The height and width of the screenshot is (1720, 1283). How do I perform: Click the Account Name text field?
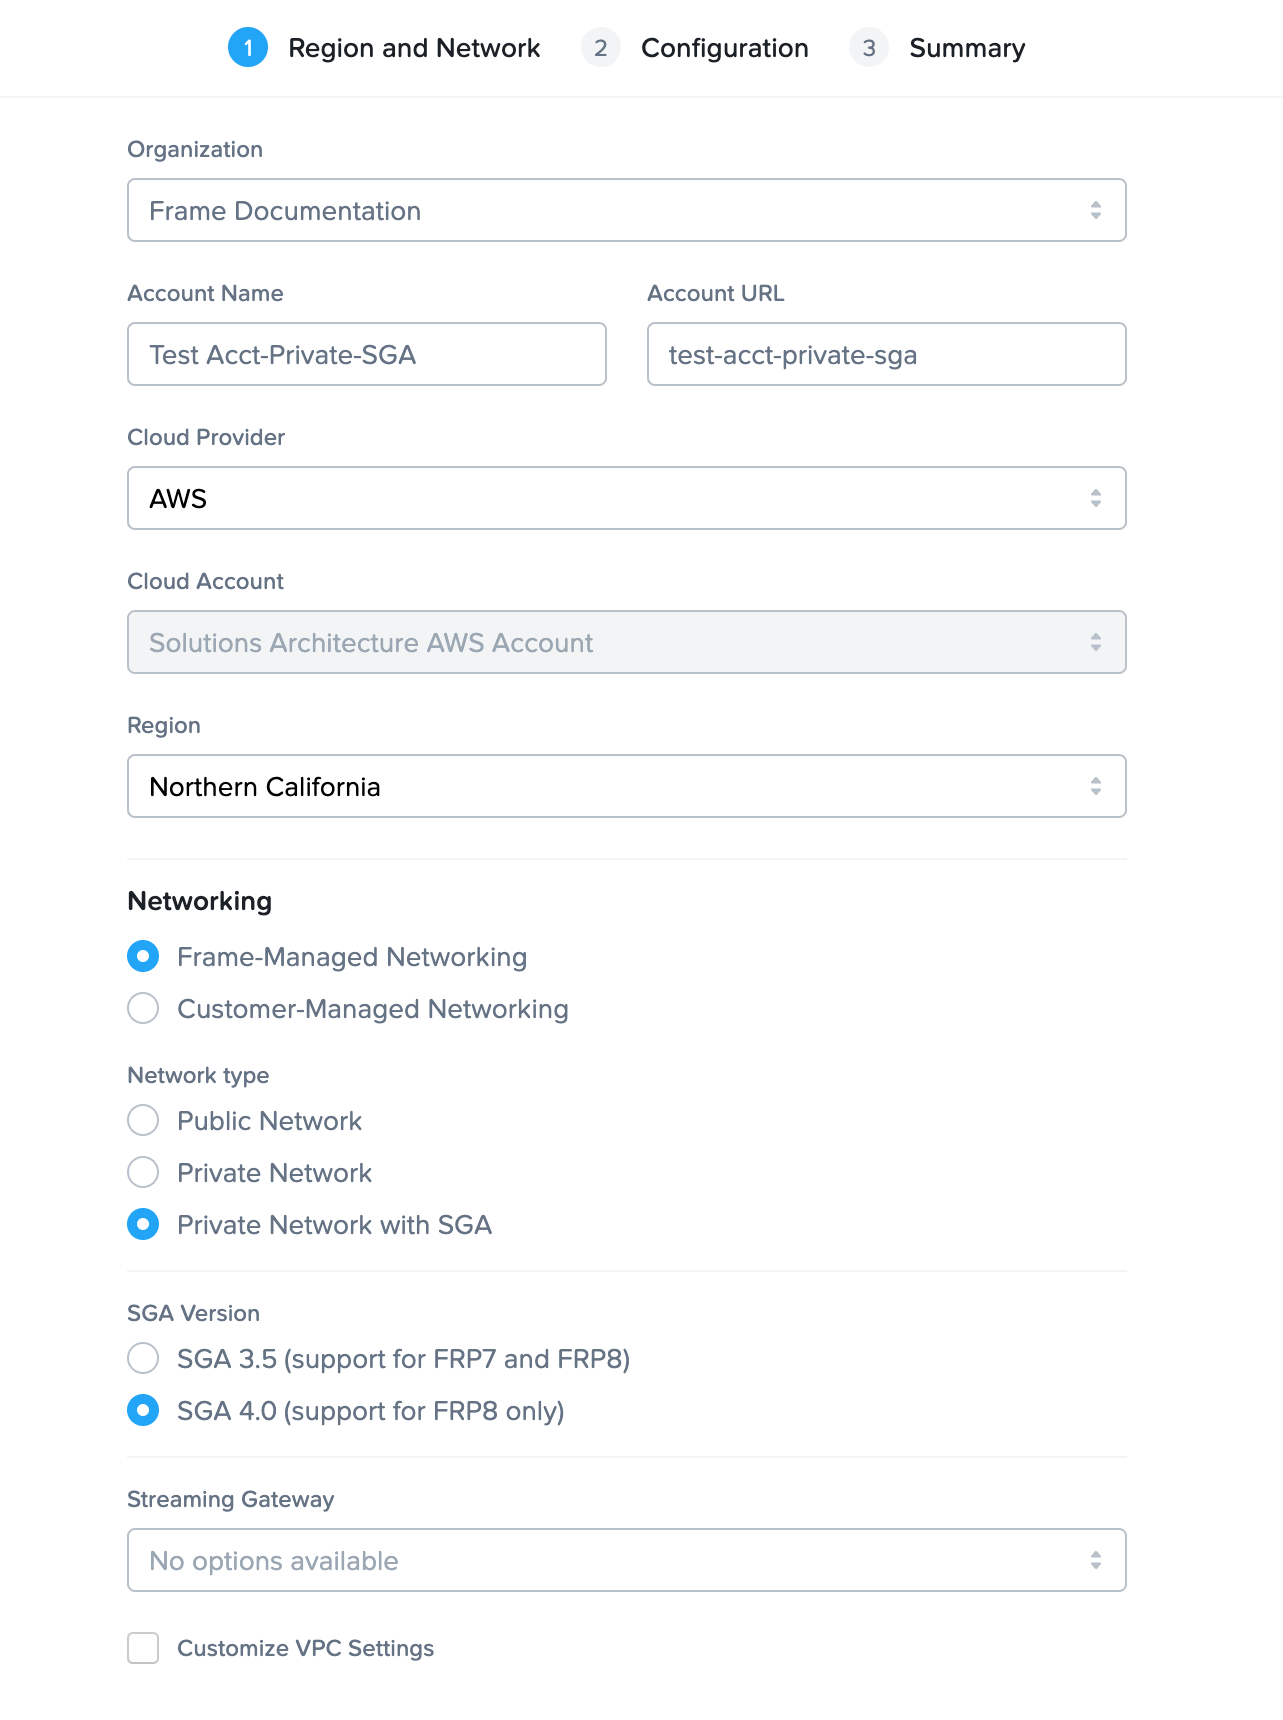tap(366, 354)
